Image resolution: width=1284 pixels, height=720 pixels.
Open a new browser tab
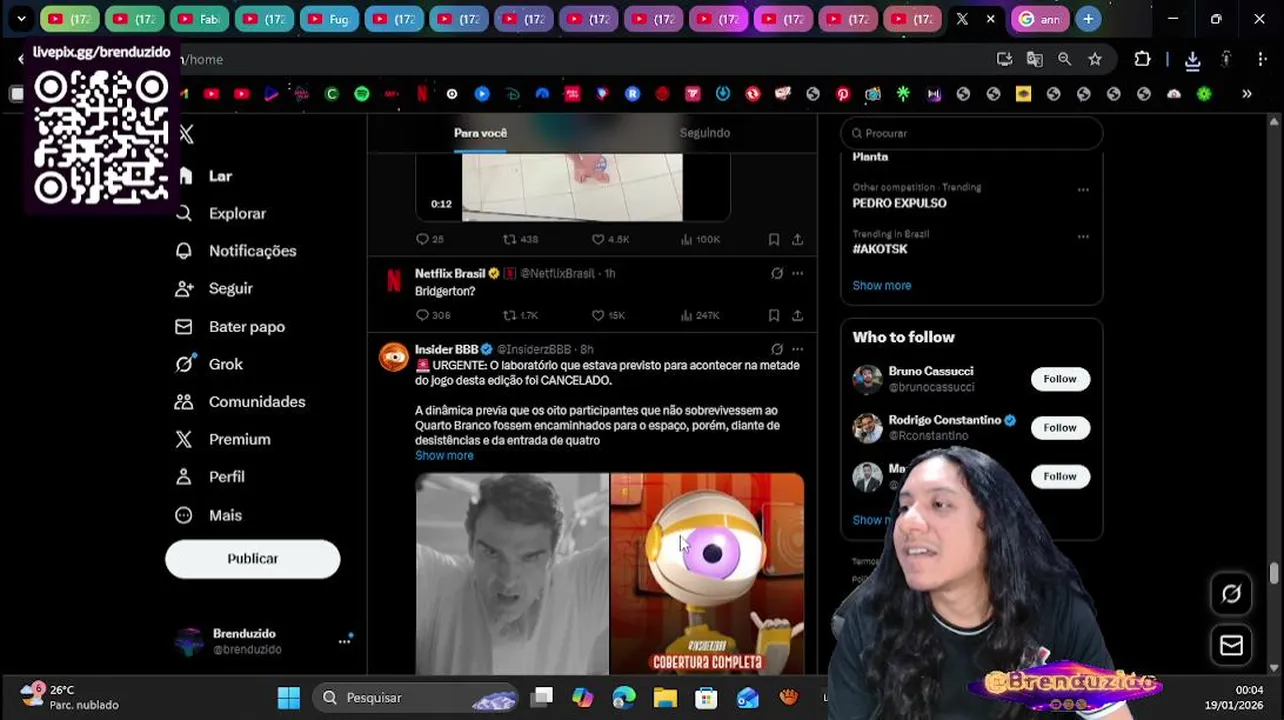click(x=1088, y=19)
